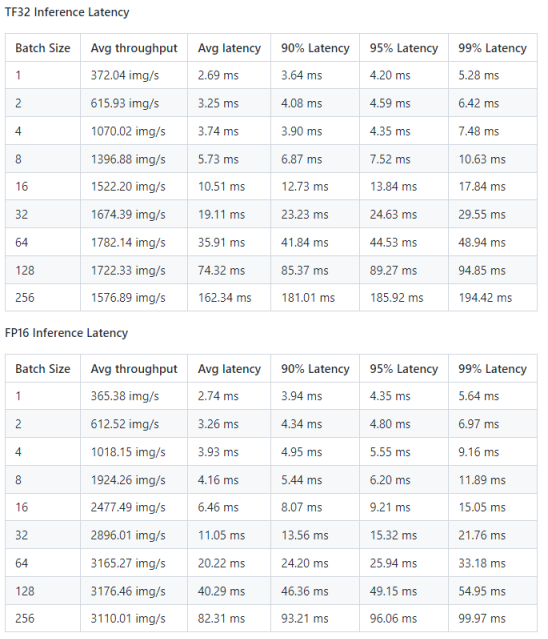Select the 3176.46 img/s throughput cell
The image size is (548, 639).
134,591
